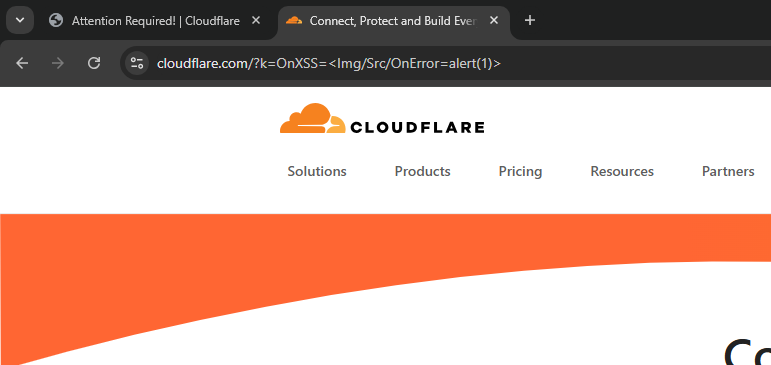Close the Attention Required! tab
Screen dimensions: 771x365
tap(256, 20)
